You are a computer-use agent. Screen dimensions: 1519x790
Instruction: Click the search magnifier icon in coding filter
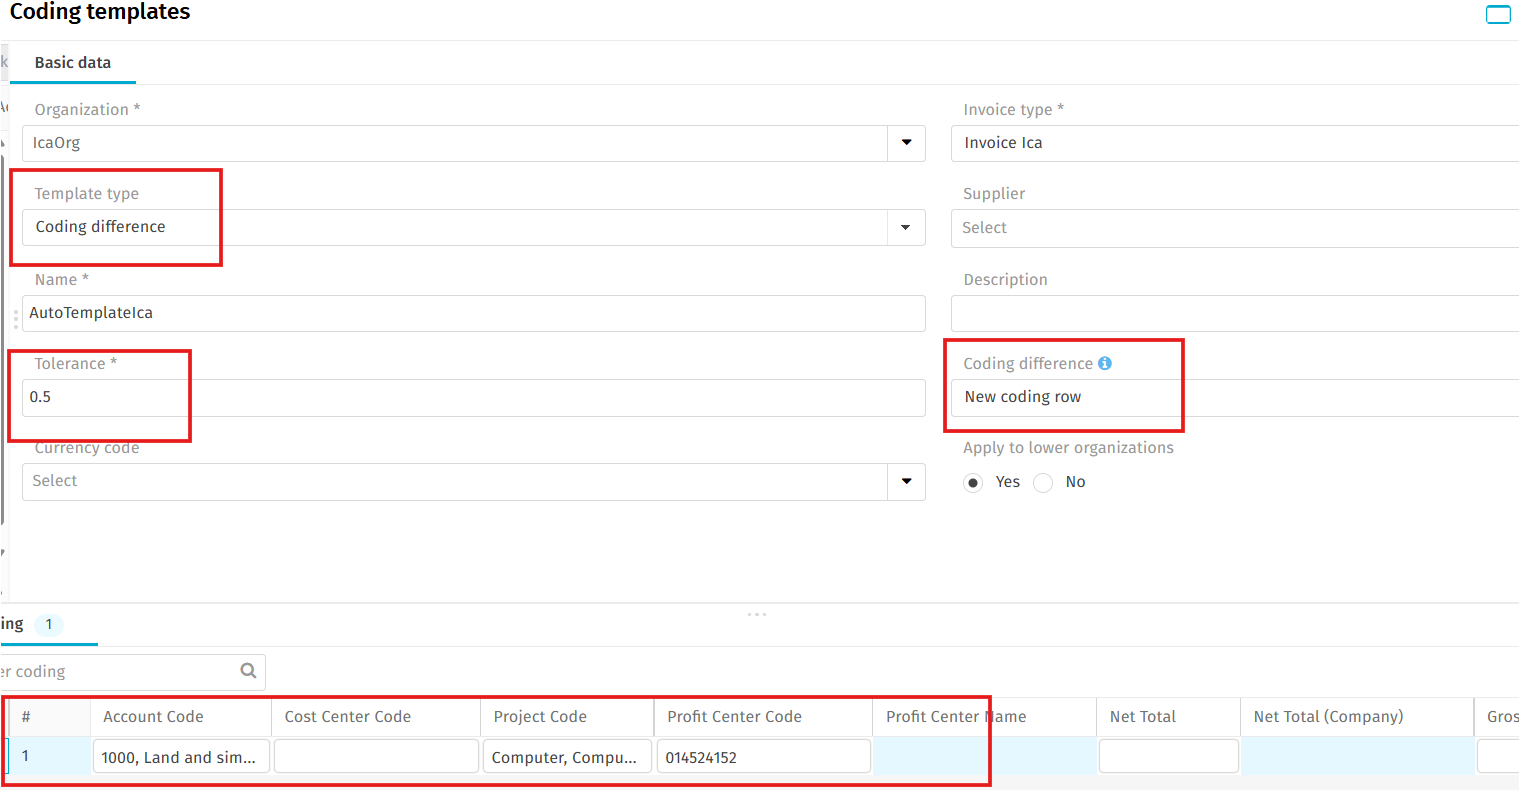click(248, 671)
